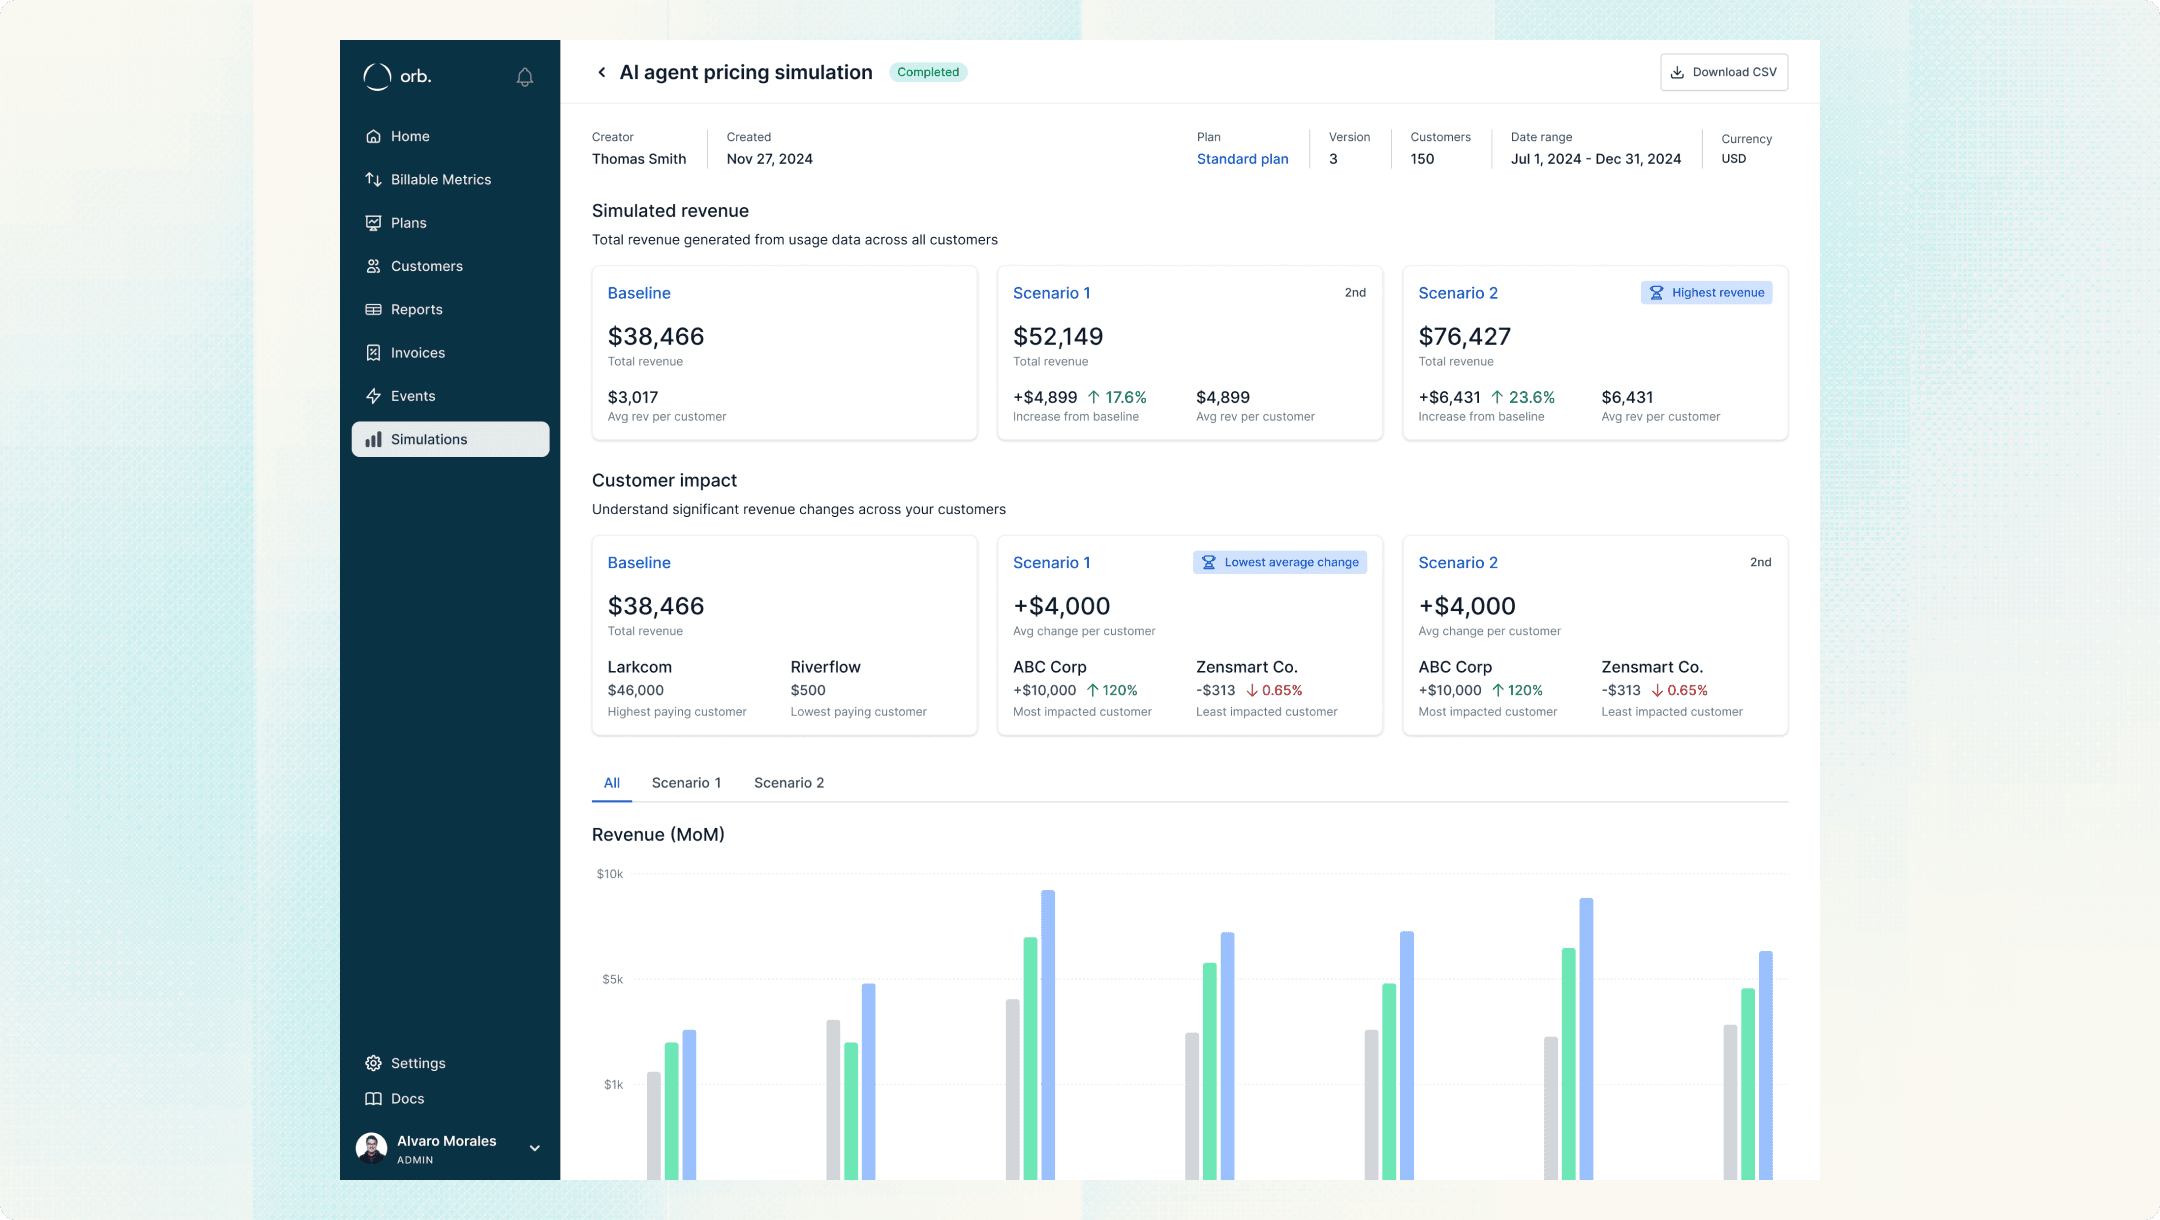Open the Events page
2160x1220 pixels.
412,396
